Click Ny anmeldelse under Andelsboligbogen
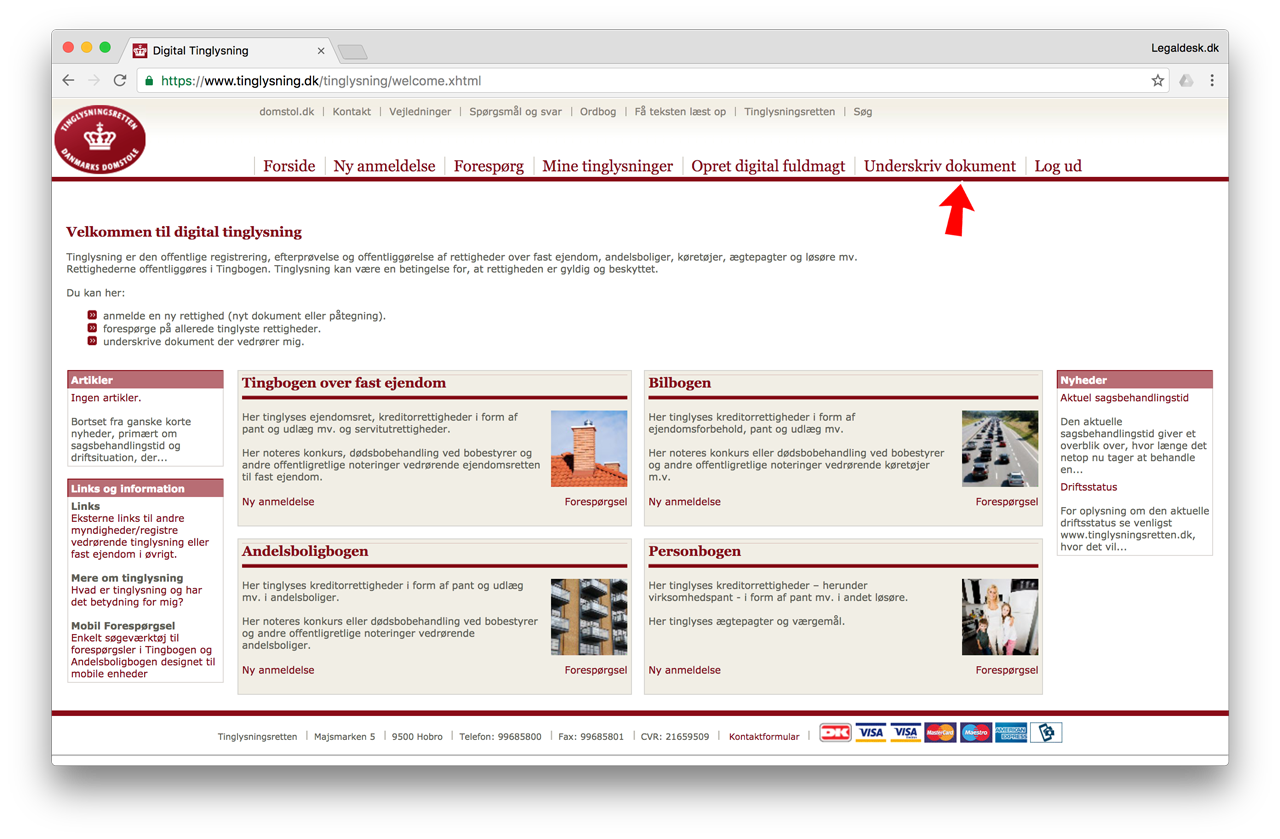This screenshot has height=839, width=1280. [278, 670]
